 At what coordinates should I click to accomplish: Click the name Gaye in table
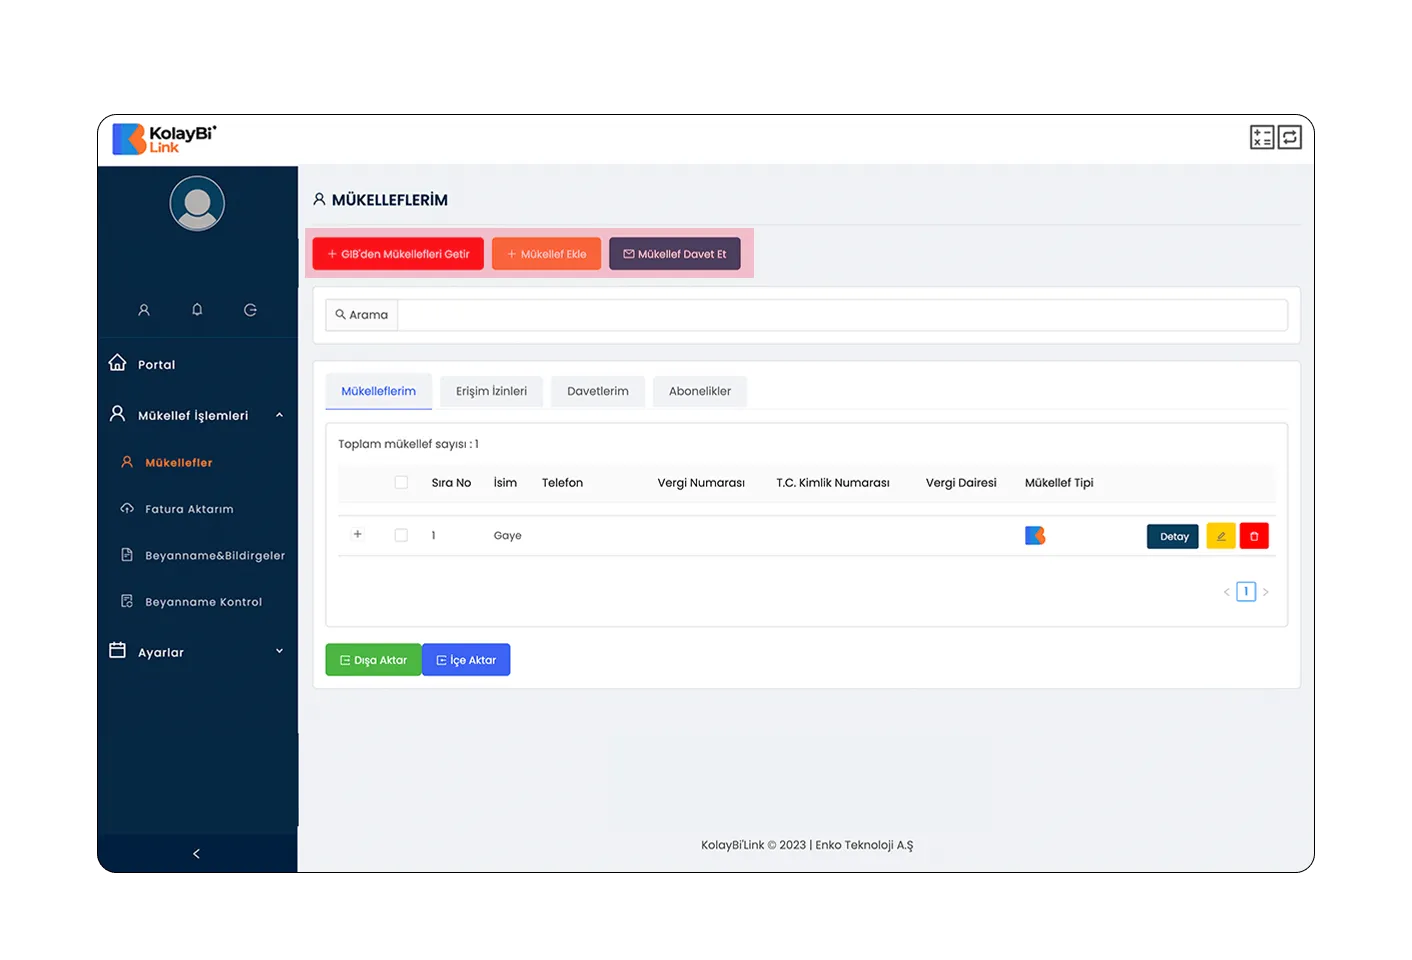(x=507, y=536)
